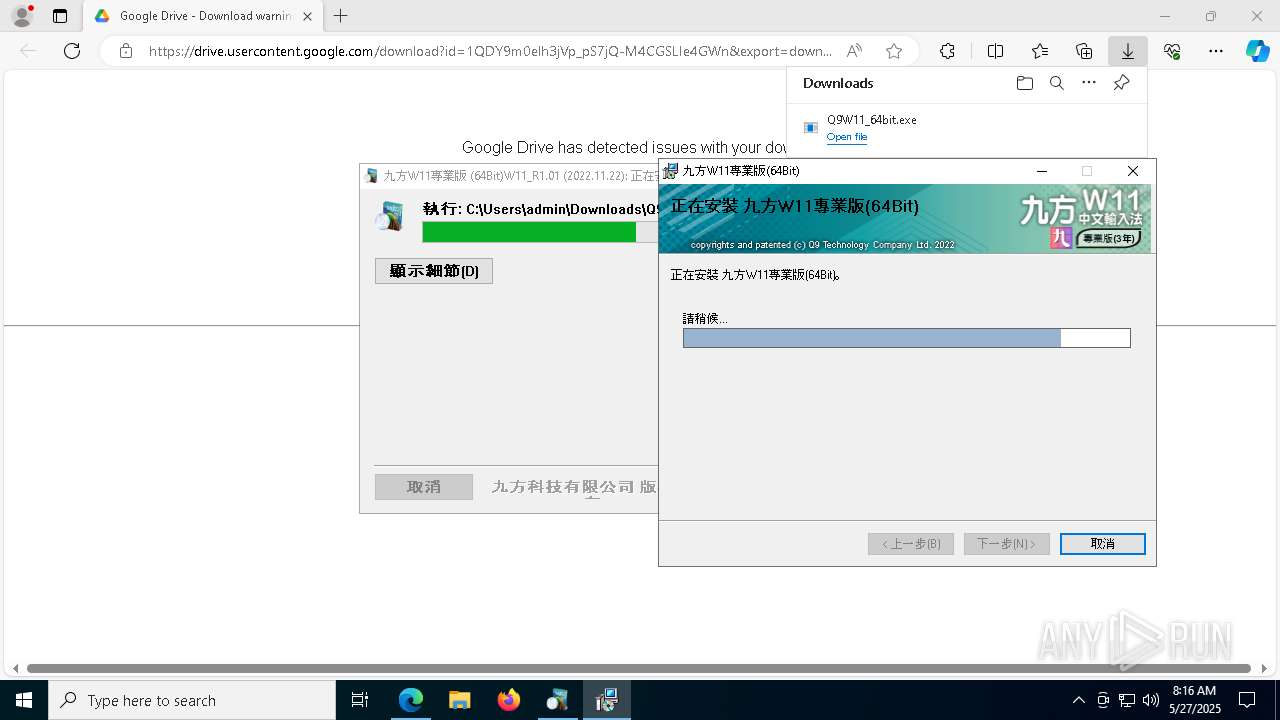Switch to installer app on taskbar

coord(606,700)
